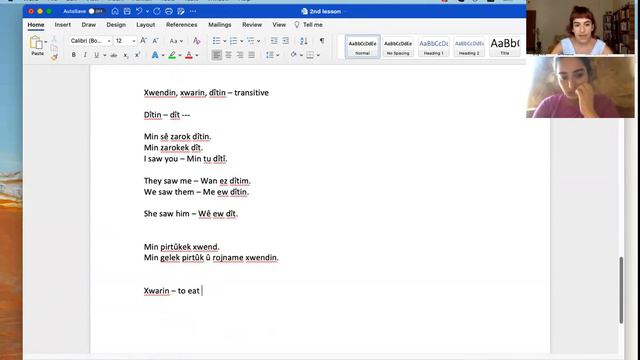
Task: Apply the Heading 2 style
Action: point(469,47)
